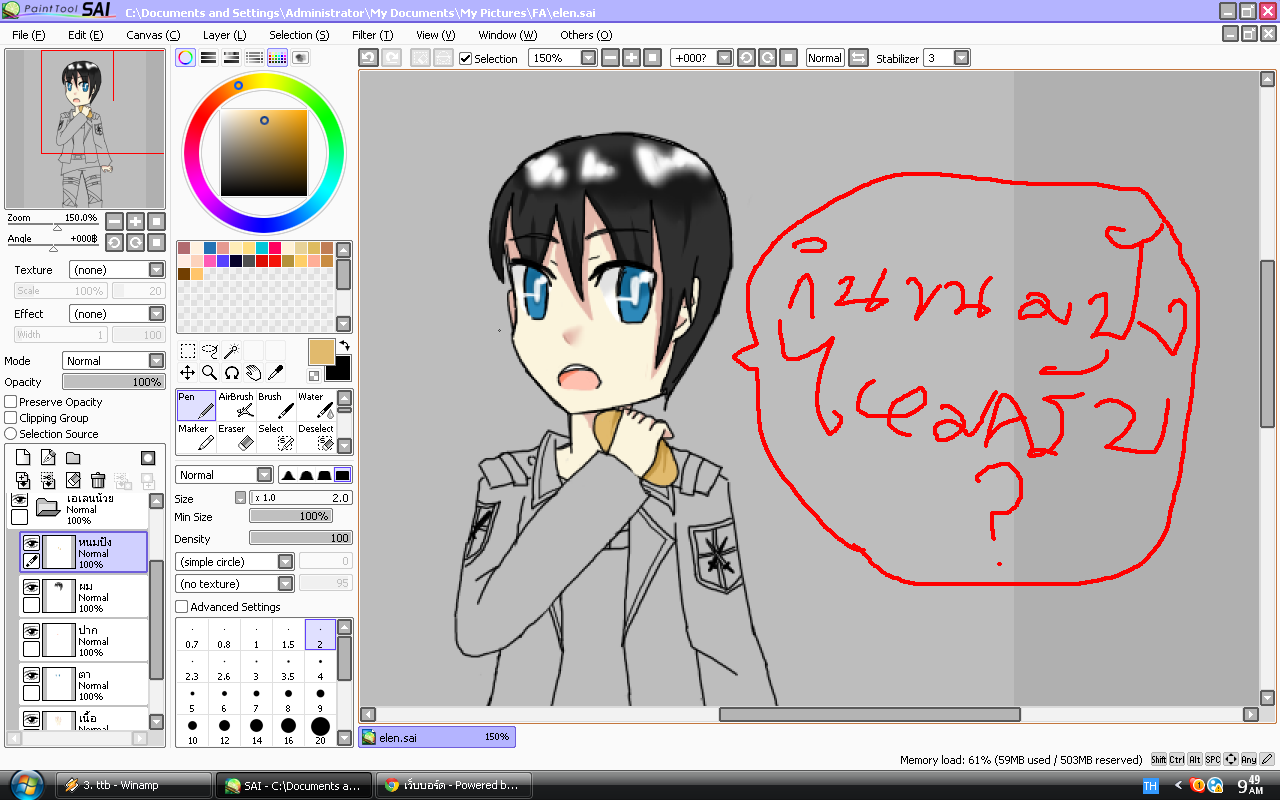Pick the eyedropper color picker tool
The image size is (1280, 800).
coord(275,373)
